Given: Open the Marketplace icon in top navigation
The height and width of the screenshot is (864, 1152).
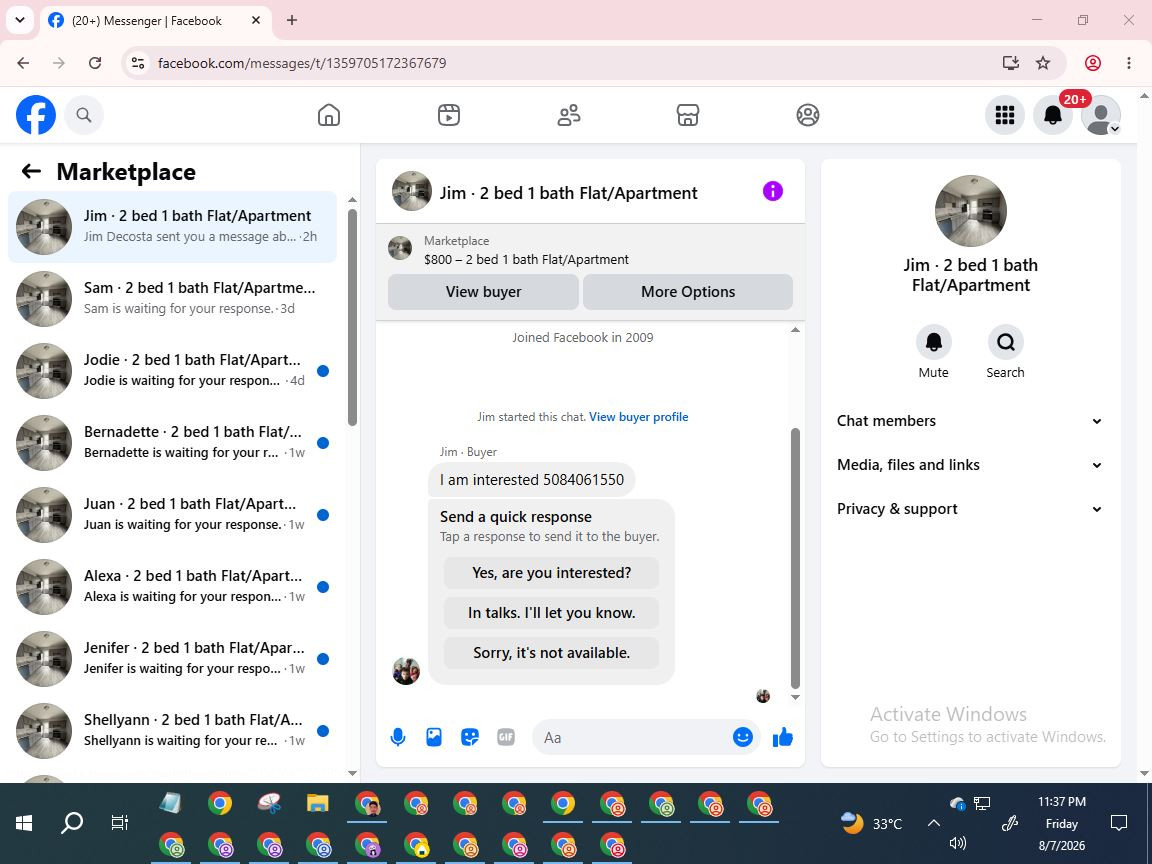Looking at the screenshot, I should click(688, 115).
